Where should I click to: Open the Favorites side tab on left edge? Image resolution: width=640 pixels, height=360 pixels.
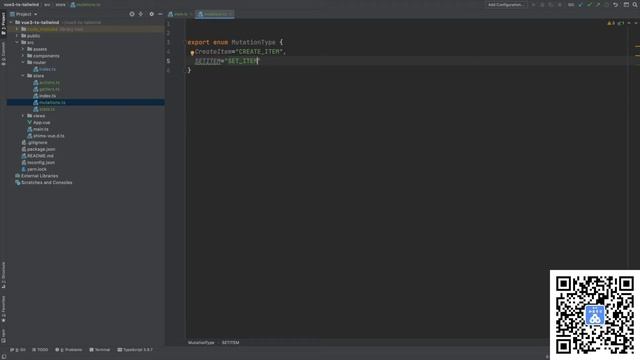pos(3,309)
